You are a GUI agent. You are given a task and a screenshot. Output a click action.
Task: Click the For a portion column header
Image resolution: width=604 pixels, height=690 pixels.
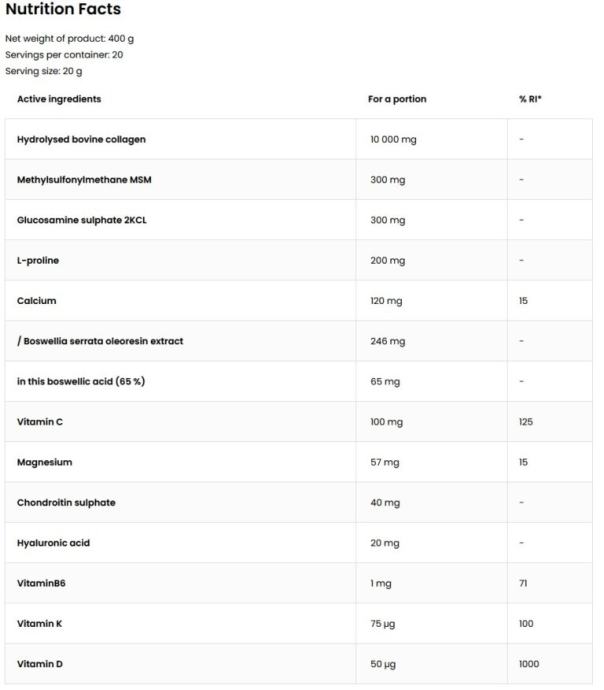pyautogui.click(x=397, y=99)
